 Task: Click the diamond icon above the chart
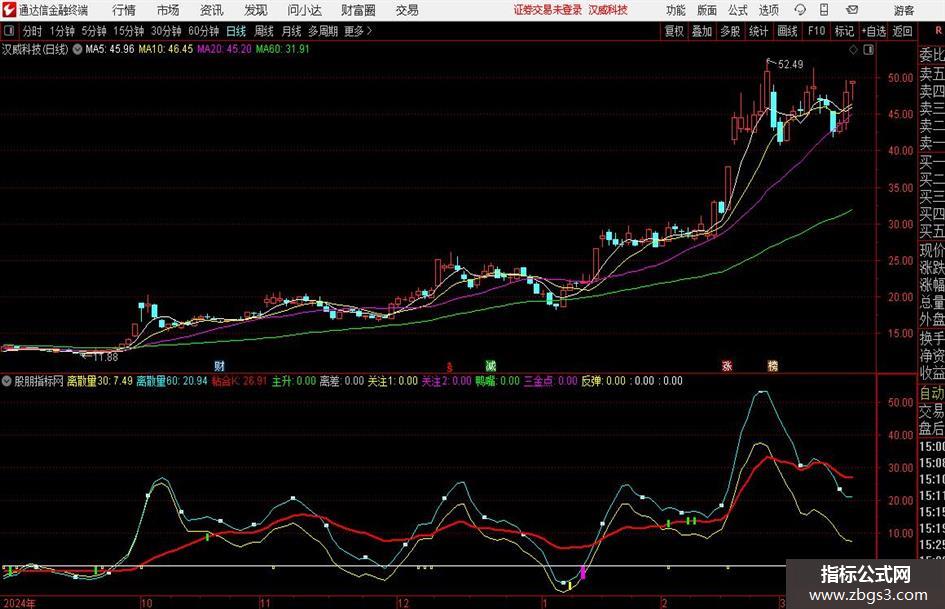853,49
